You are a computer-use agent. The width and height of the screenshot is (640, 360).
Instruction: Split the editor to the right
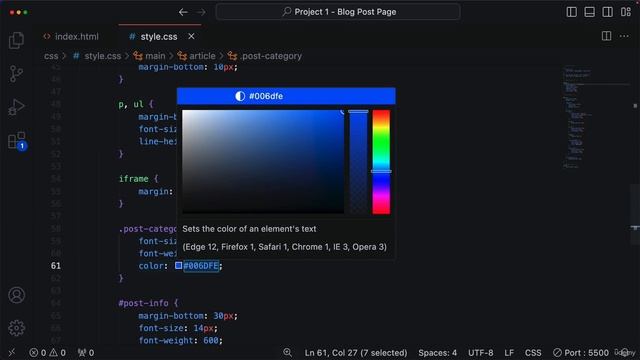[607, 36]
